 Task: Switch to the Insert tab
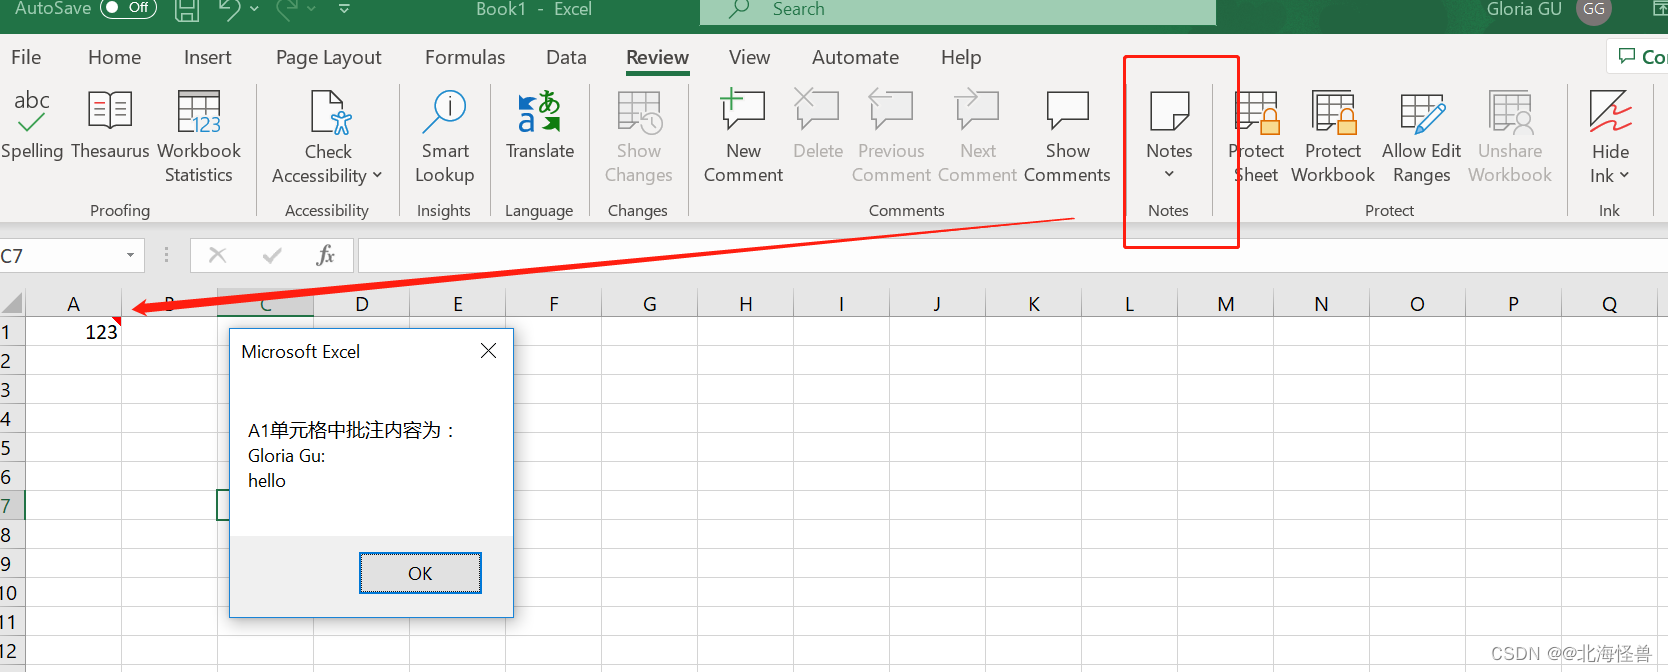tap(207, 57)
